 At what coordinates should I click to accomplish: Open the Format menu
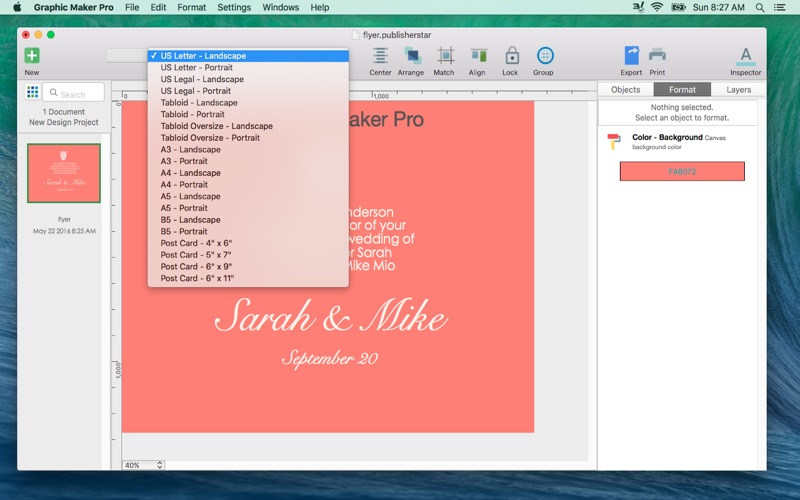tap(192, 7)
